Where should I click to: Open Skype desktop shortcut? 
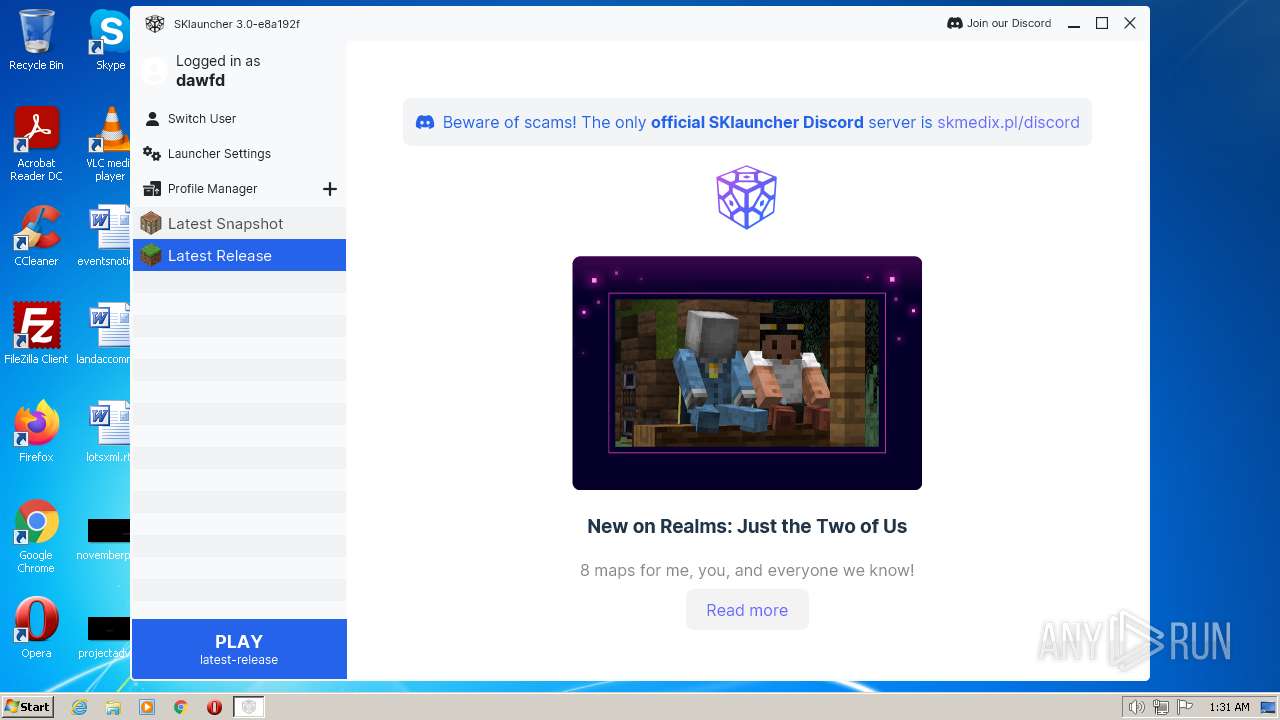tap(110, 40)
